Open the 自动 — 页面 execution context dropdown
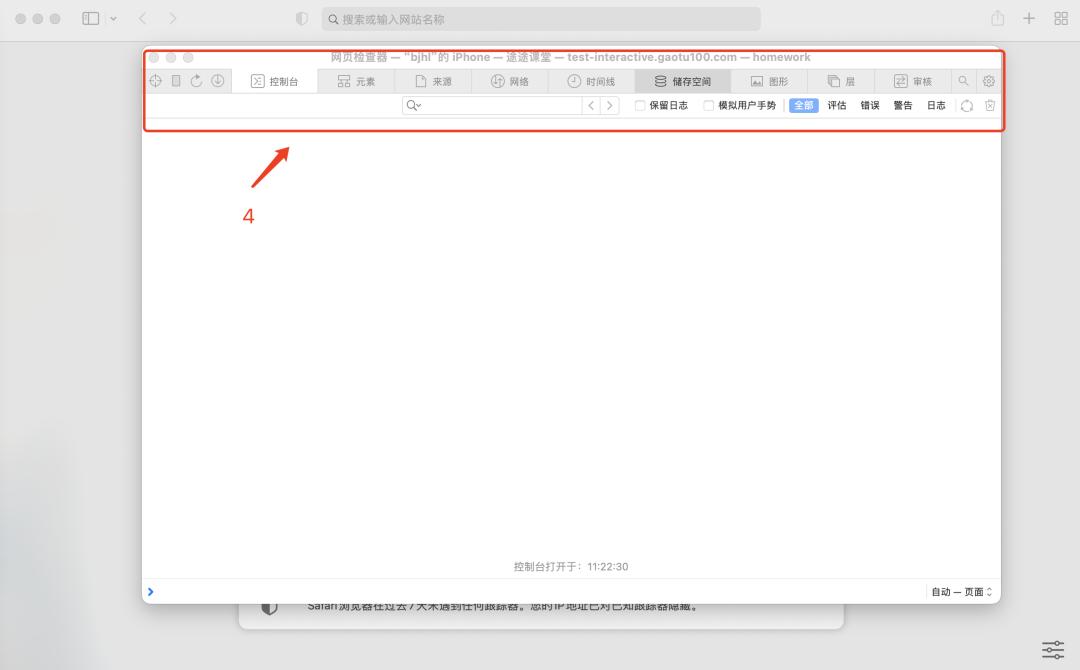Image resolution: width=1080 pixels, height=670 pixels. (x=957, y=591)
